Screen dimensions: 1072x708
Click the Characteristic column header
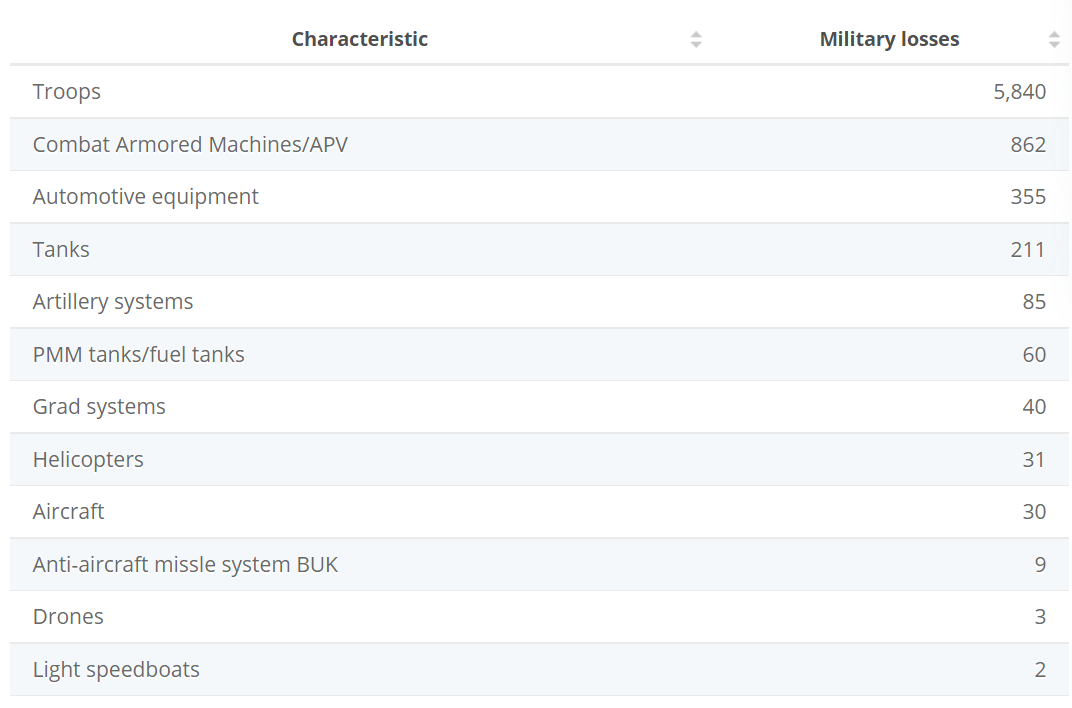pyautogui.click(x=360, y=40)
